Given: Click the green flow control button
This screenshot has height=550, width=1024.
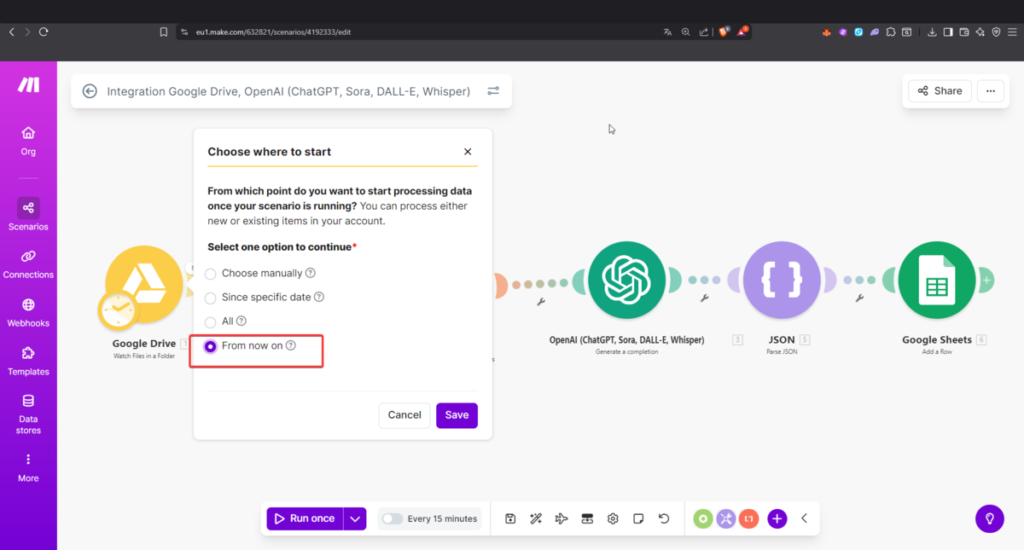Looking at the screenshot, I should (x=703, y=519).
